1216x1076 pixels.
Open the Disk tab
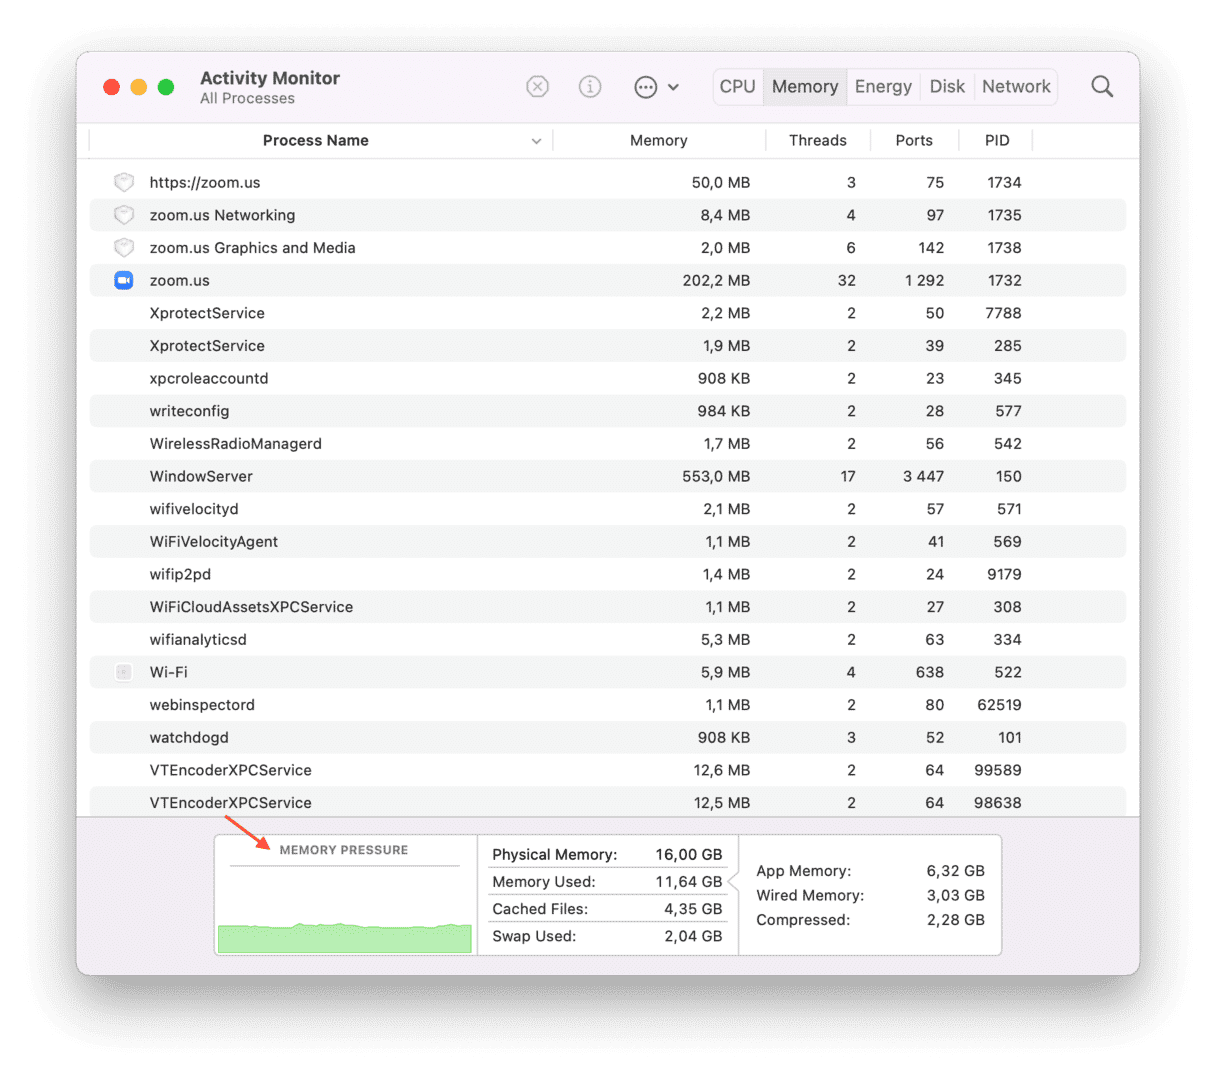pyautogui.click(x=947, y=87)
